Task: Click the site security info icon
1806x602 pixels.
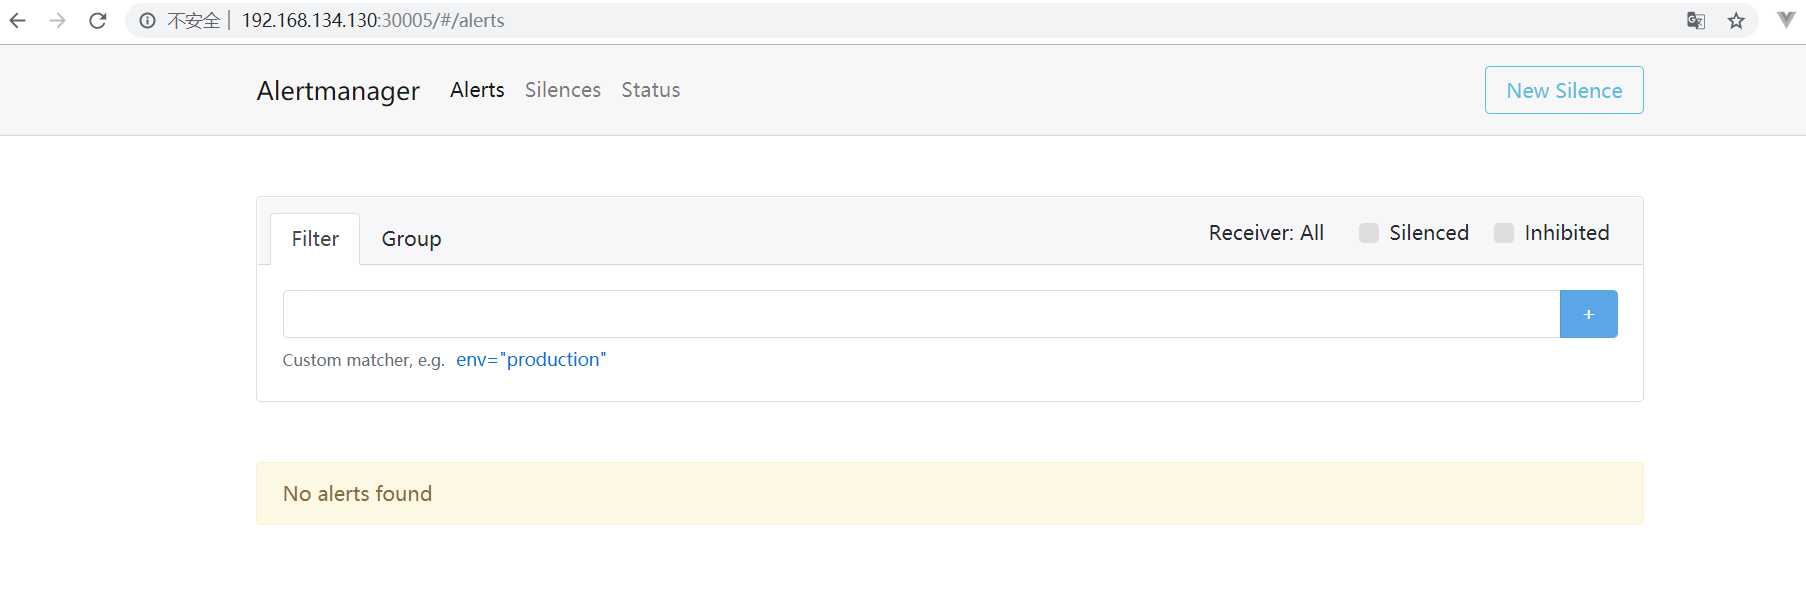Action: tap(148, 20)
